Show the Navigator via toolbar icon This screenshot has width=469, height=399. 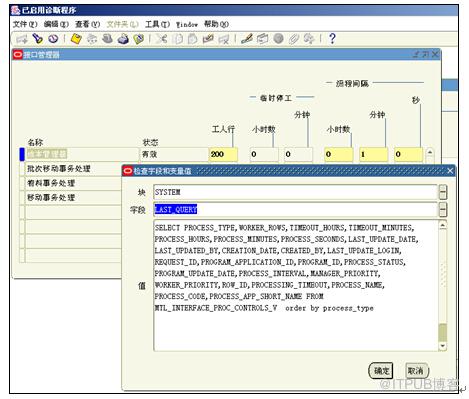pyautogui.click(x=53, y=39)
